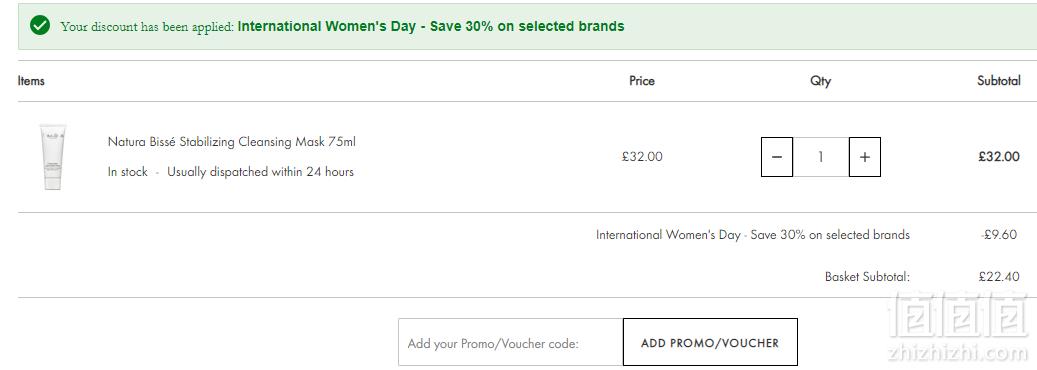Image resolution: width=1037 pixels, height=370 pixels.
Task: Click the Add your Promo/Voucher code field
Action: click(511, 342)
